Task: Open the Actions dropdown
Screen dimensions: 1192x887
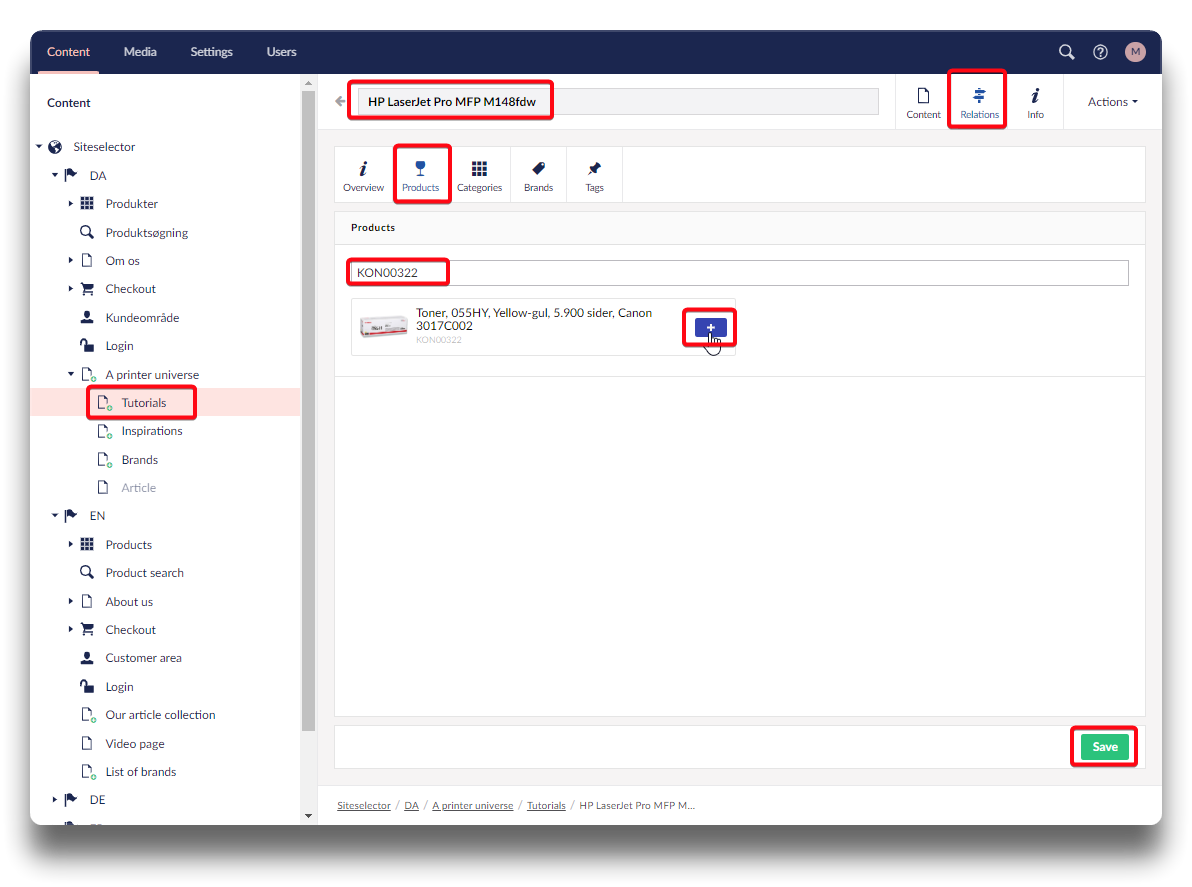Action: pos(1112,102)
